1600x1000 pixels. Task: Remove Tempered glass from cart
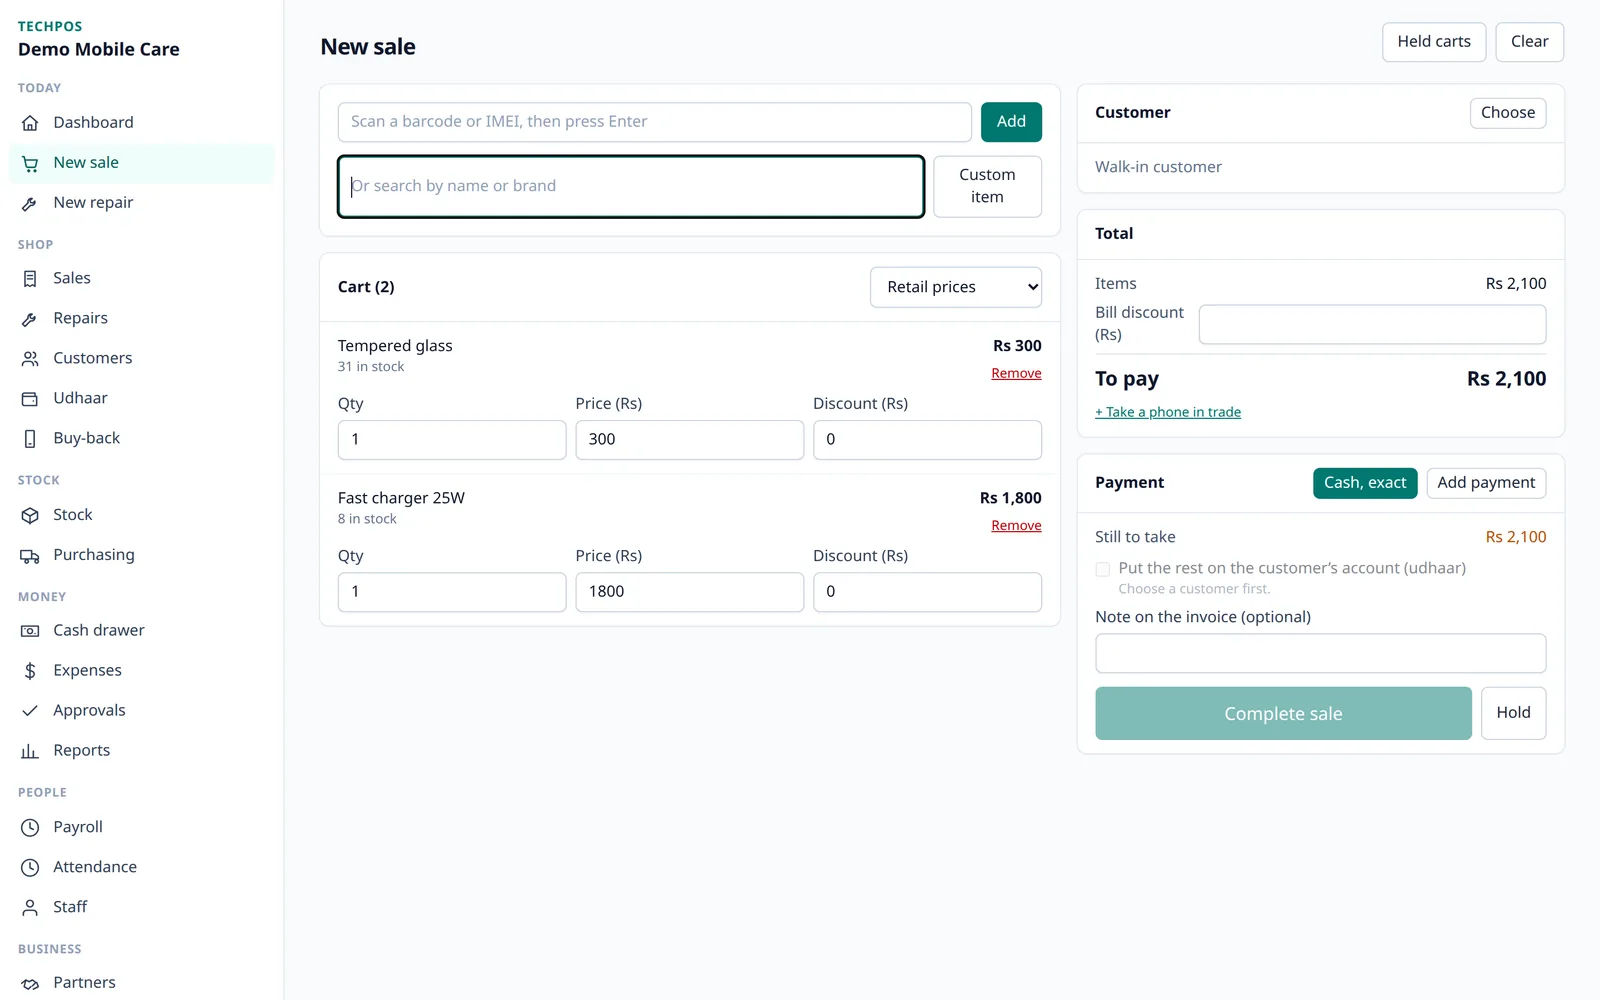pos(1016,373)
